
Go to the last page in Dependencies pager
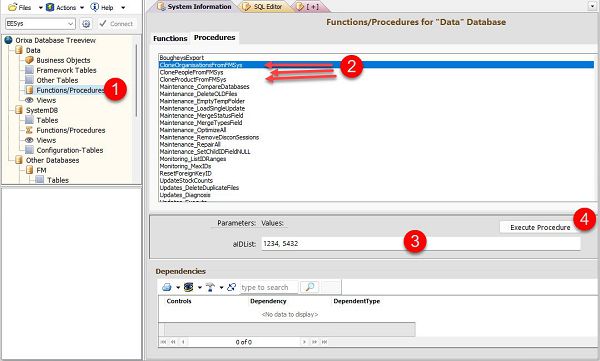click(x=324, y=342)
